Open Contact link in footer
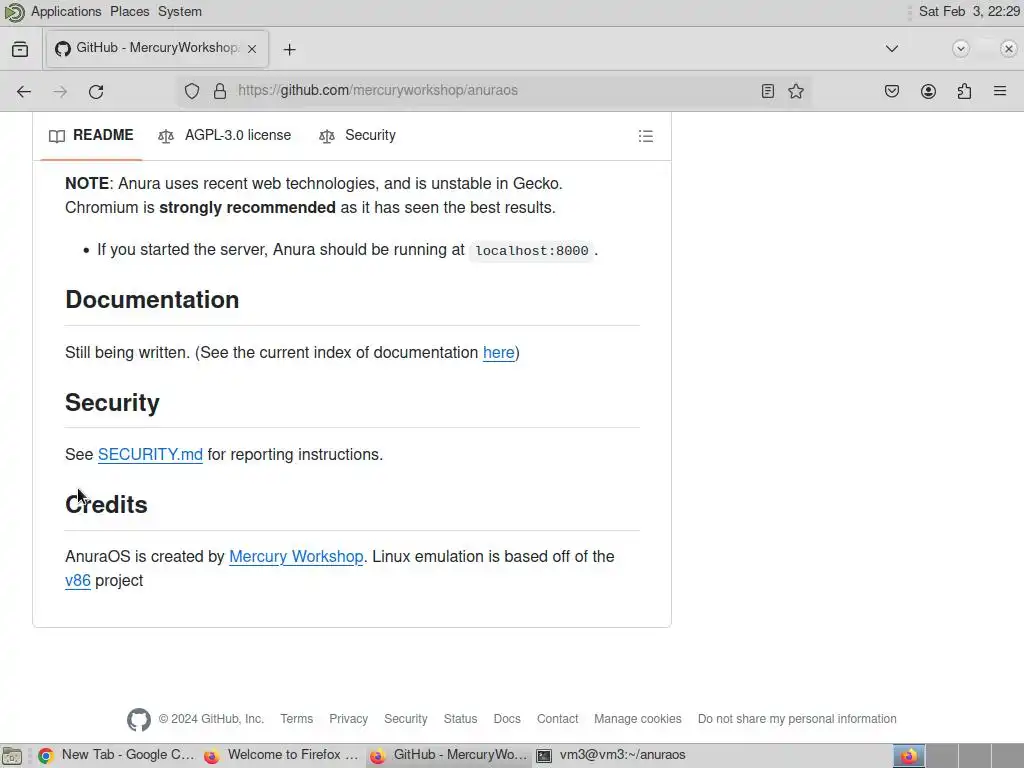The width and height of the screenshot is (1024, 768). pyautogui.click(x=557, y=719)
